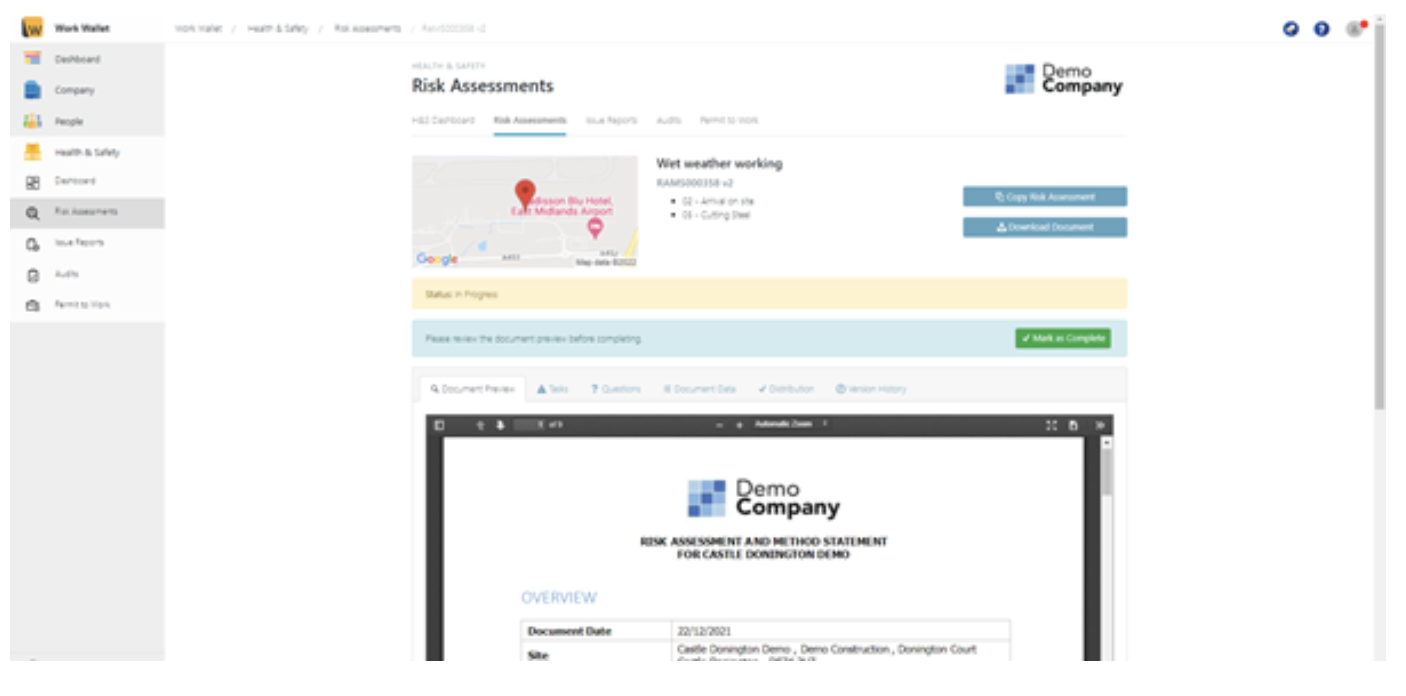
Task: Click the red map pin marker
Action: (525, 194)
